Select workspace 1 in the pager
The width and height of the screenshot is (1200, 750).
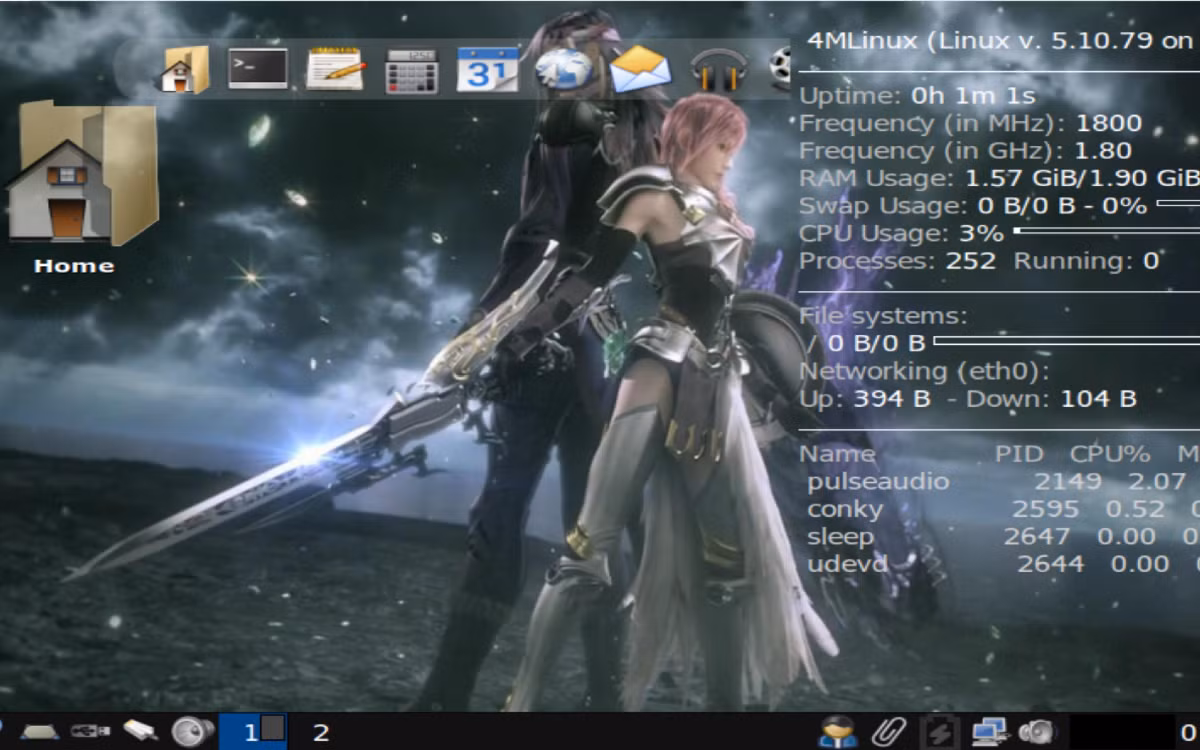click(253, 732)
